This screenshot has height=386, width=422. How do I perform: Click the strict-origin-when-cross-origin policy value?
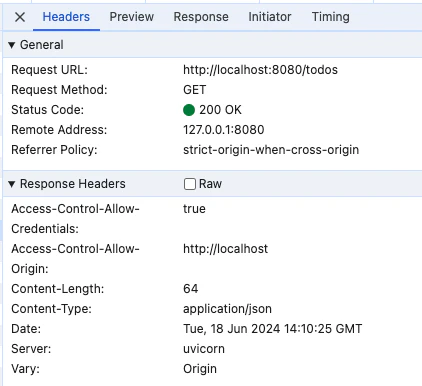(x=271, y=150)
